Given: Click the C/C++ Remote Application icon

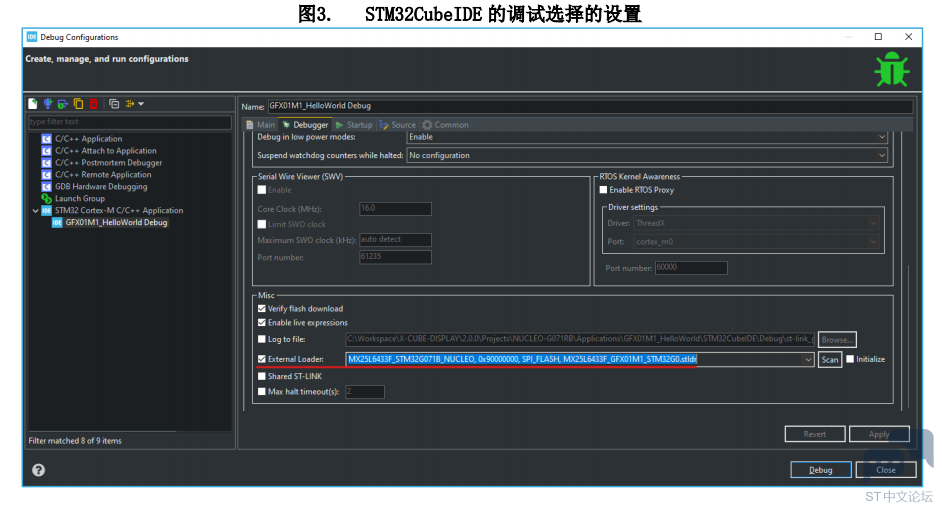Looking at the screenshot, I should click(46, 175).
